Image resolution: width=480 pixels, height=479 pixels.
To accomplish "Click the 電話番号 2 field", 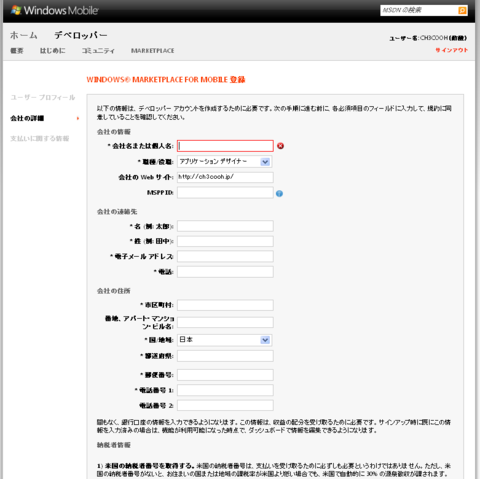I will [x=225, y=405].
